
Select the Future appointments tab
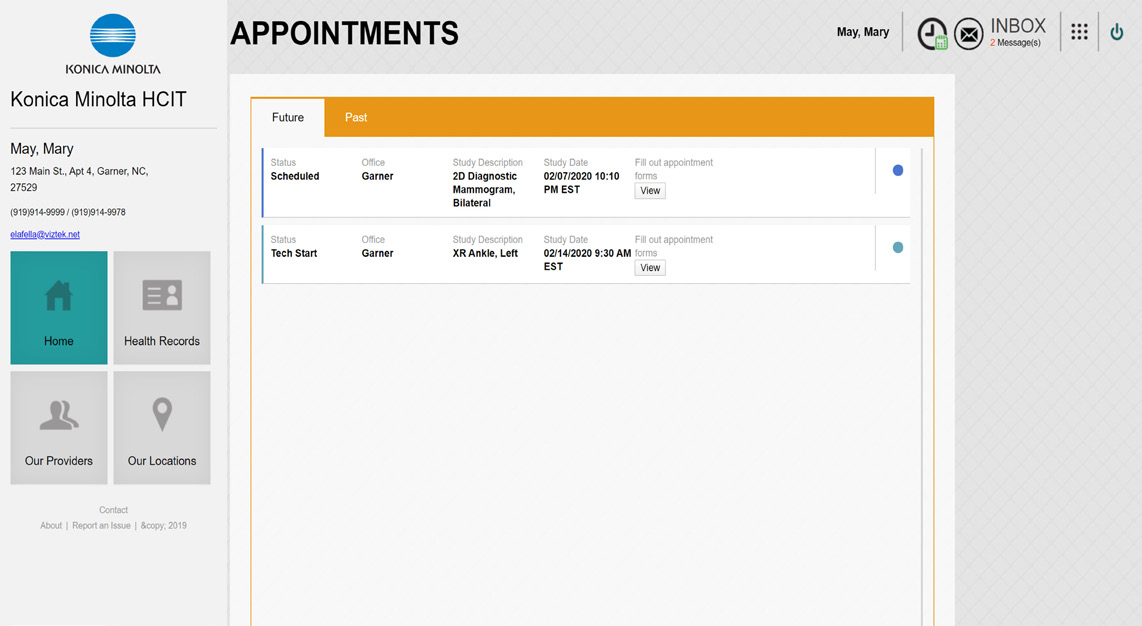[x=288, y=117]
